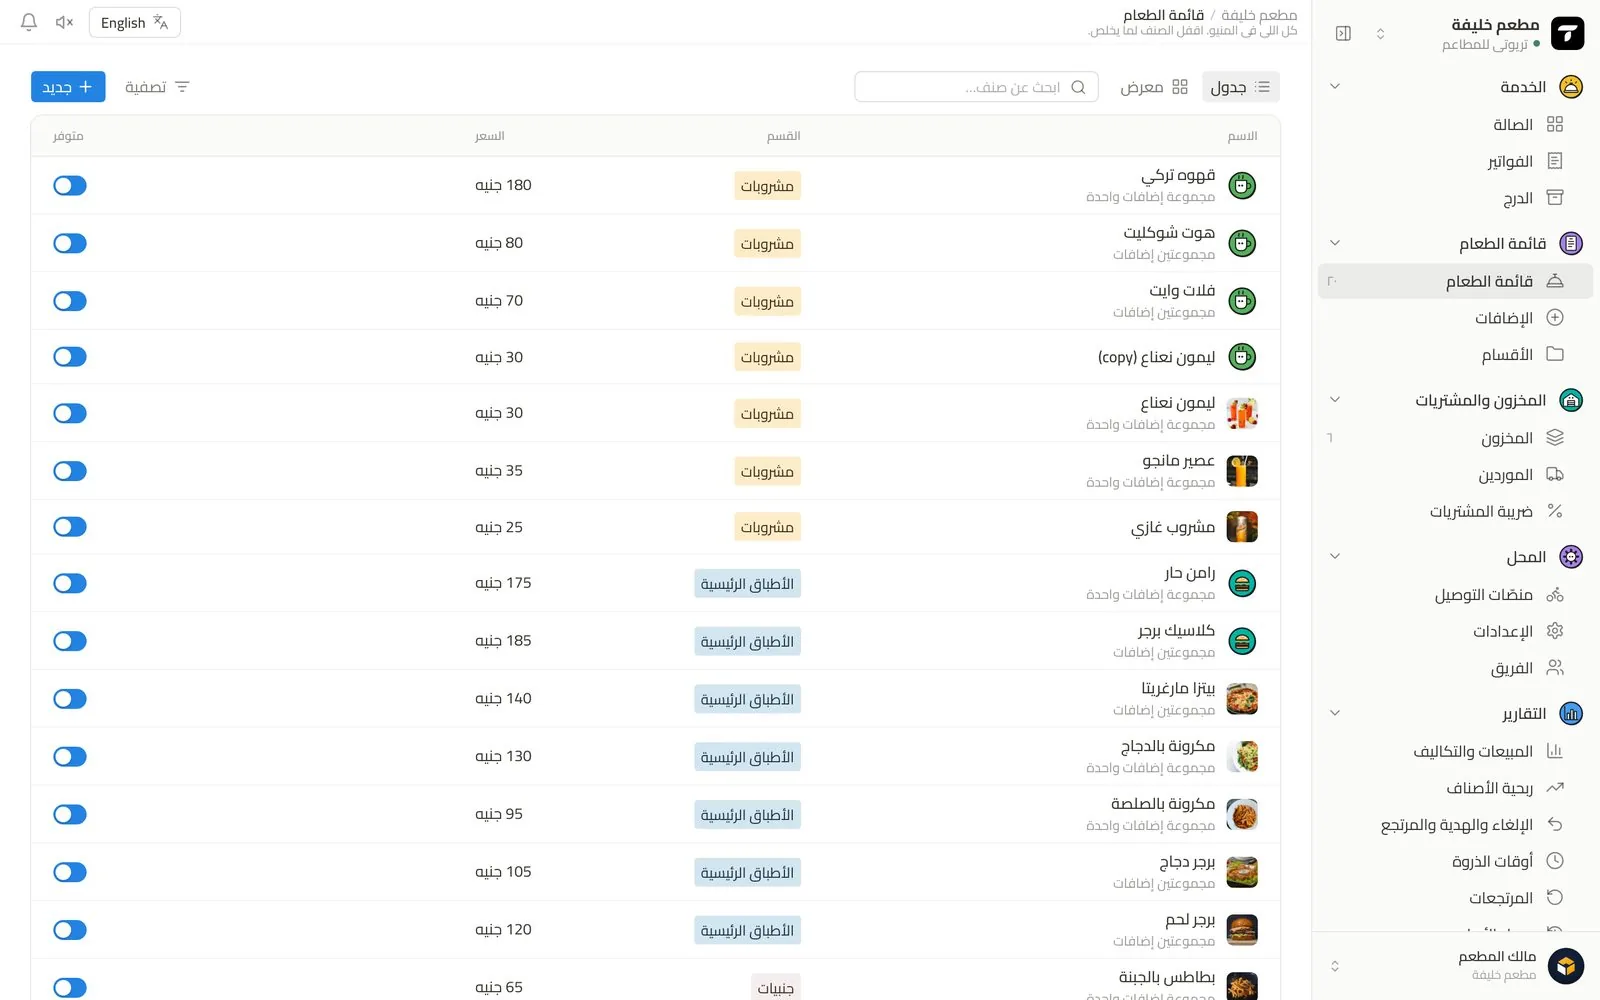This screenshot has height=1000, width=1600.
Task: Collapse the sidebar panel icon
Action: point(1343,33)
